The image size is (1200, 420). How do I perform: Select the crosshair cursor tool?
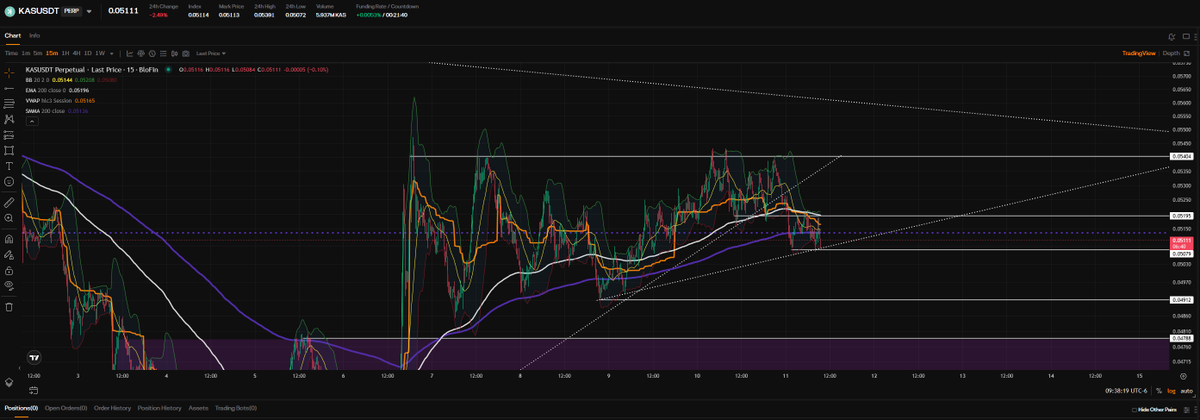tap(9, 73)
